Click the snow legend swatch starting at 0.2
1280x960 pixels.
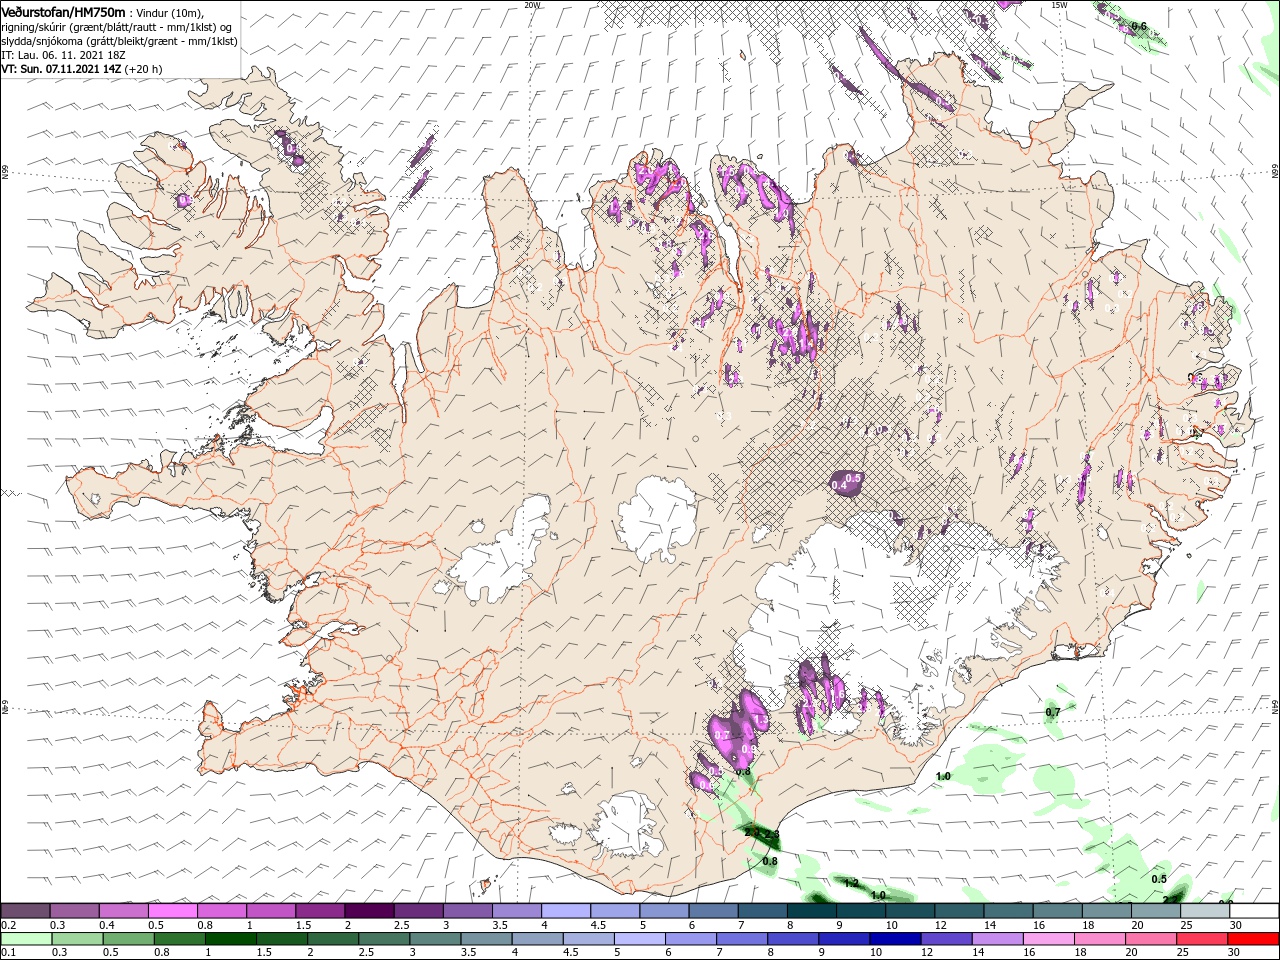[25, 911]
